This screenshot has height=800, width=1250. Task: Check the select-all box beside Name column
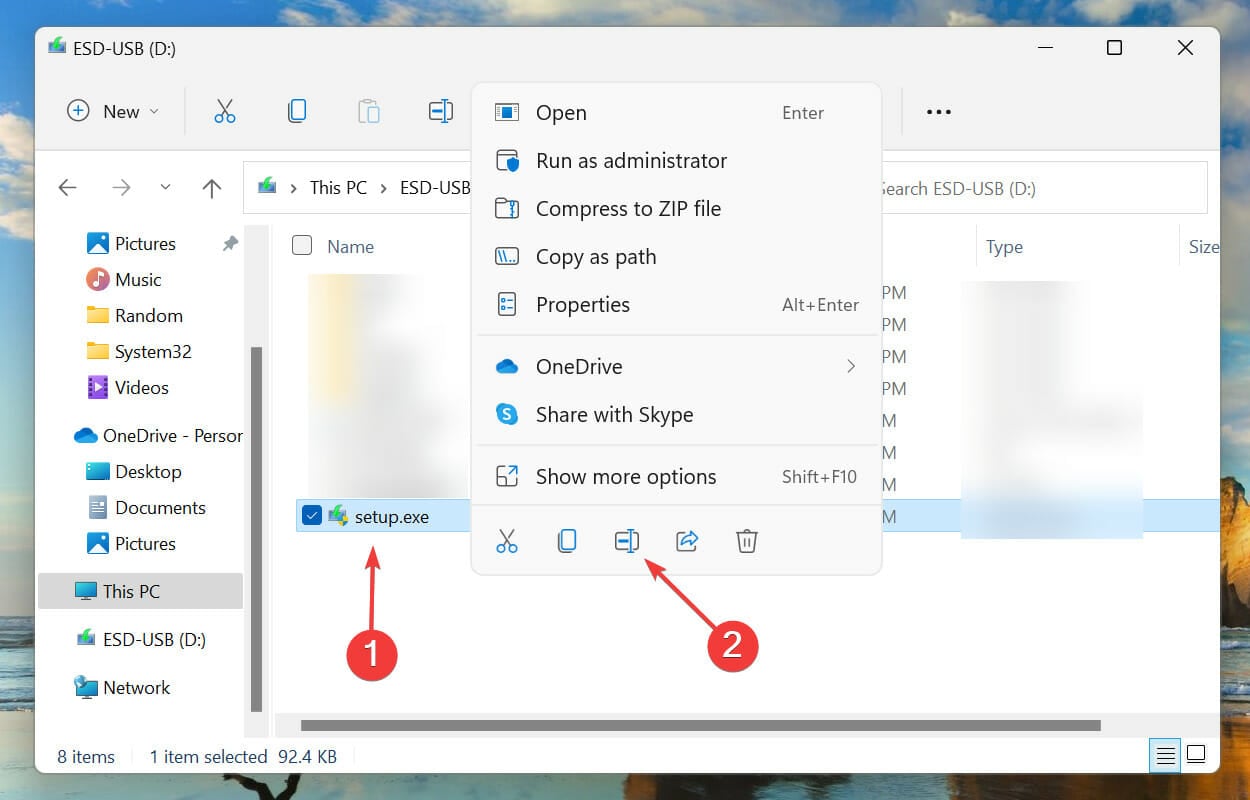301,246
